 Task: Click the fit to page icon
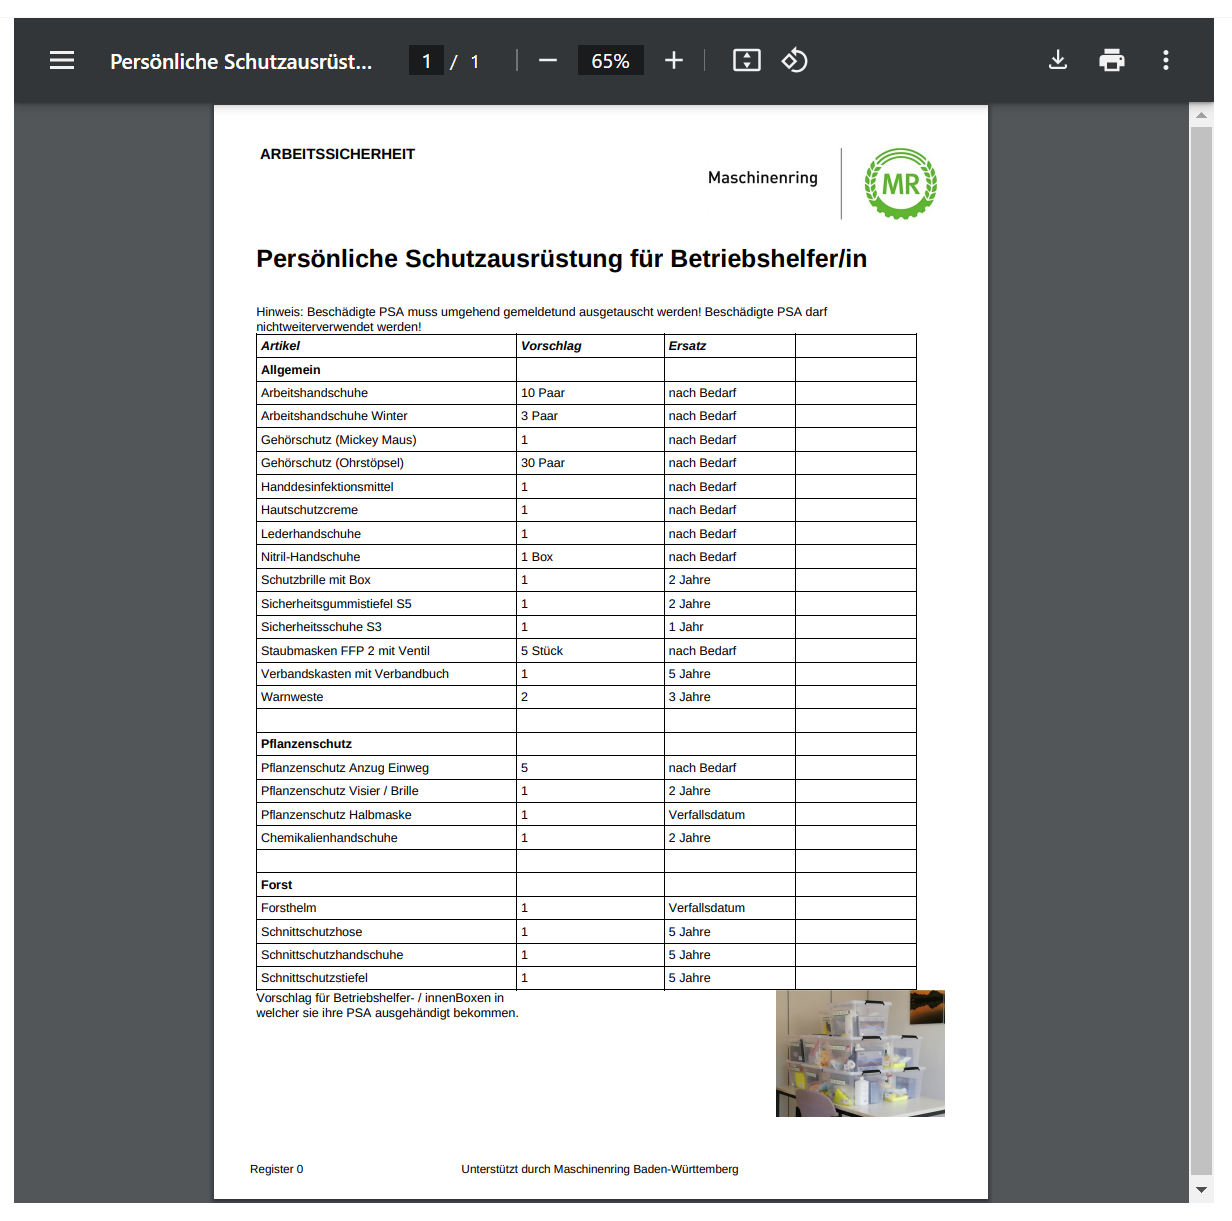point(747,61)
